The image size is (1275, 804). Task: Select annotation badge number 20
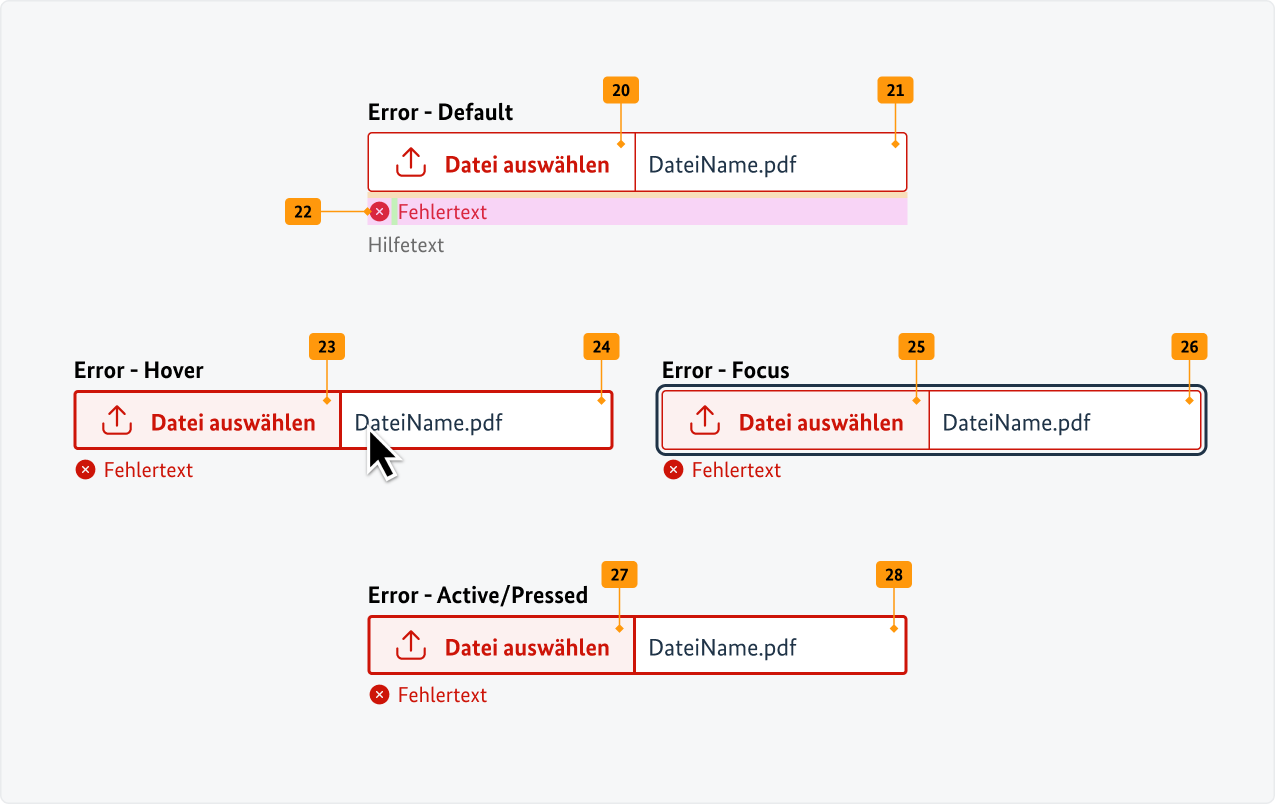(621, 91)
